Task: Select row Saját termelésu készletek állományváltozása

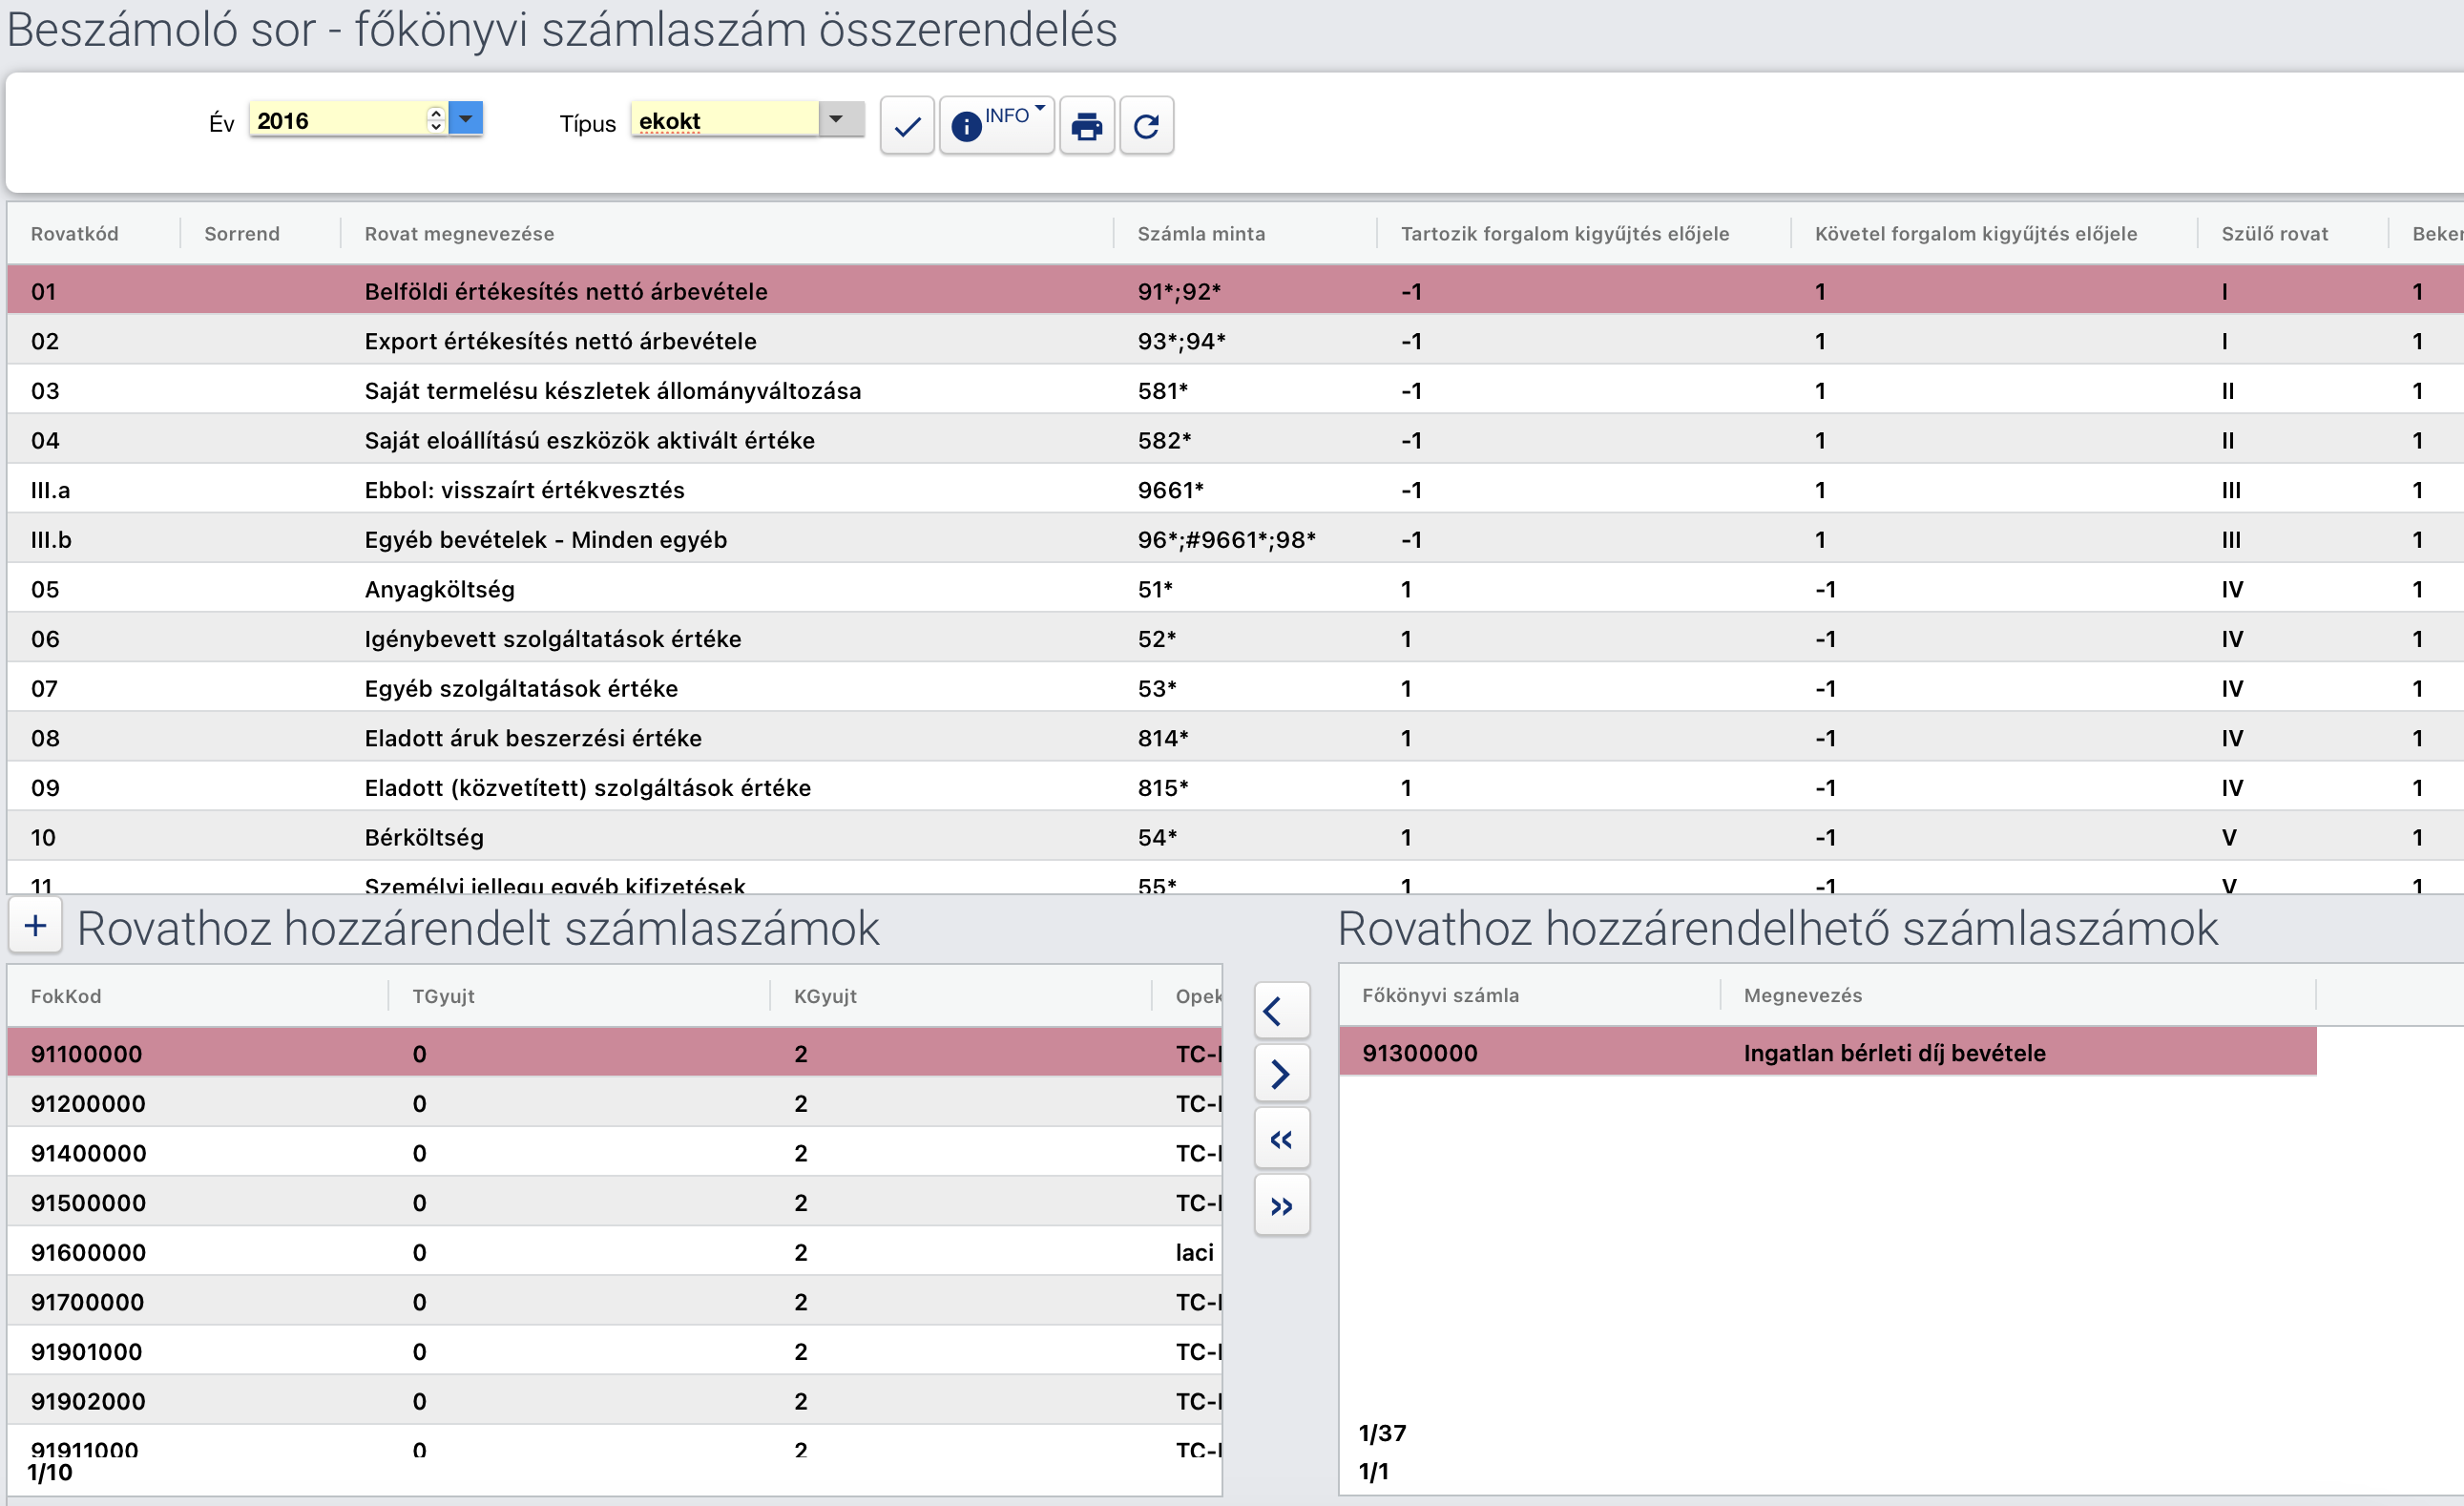Action: [x=1235, y=390]
